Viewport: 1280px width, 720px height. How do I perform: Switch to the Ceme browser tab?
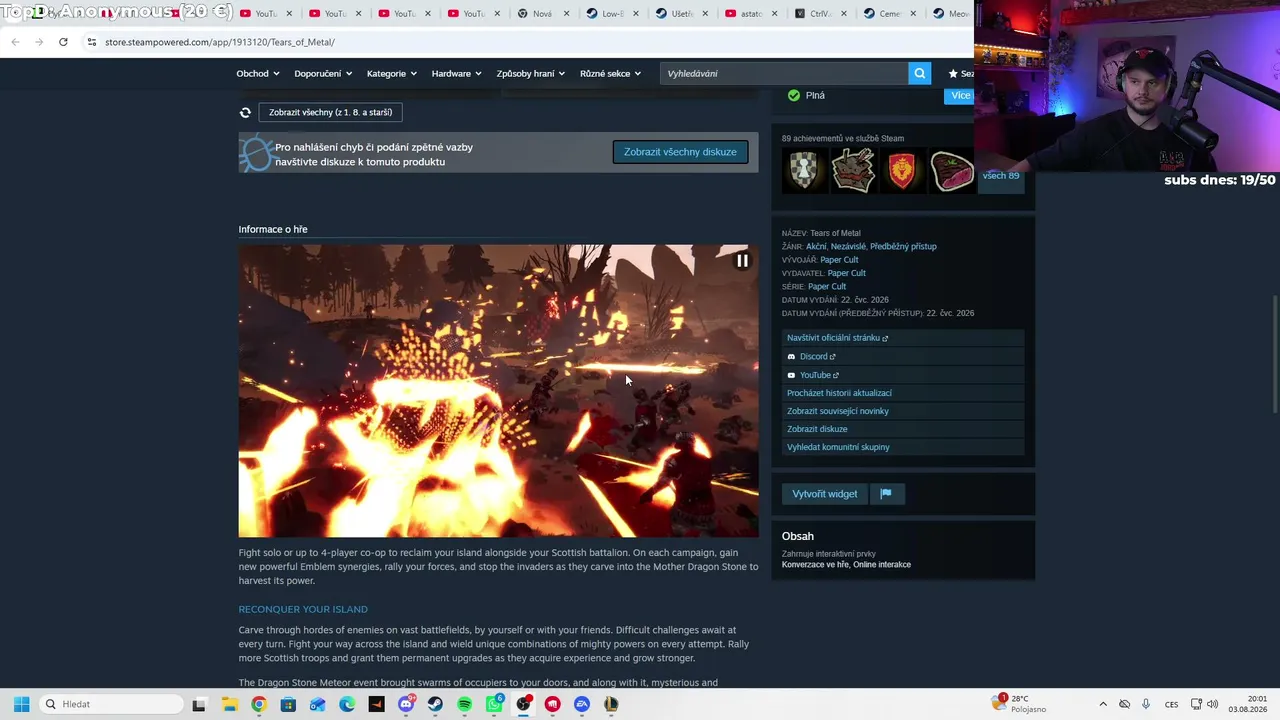(888, 14)
